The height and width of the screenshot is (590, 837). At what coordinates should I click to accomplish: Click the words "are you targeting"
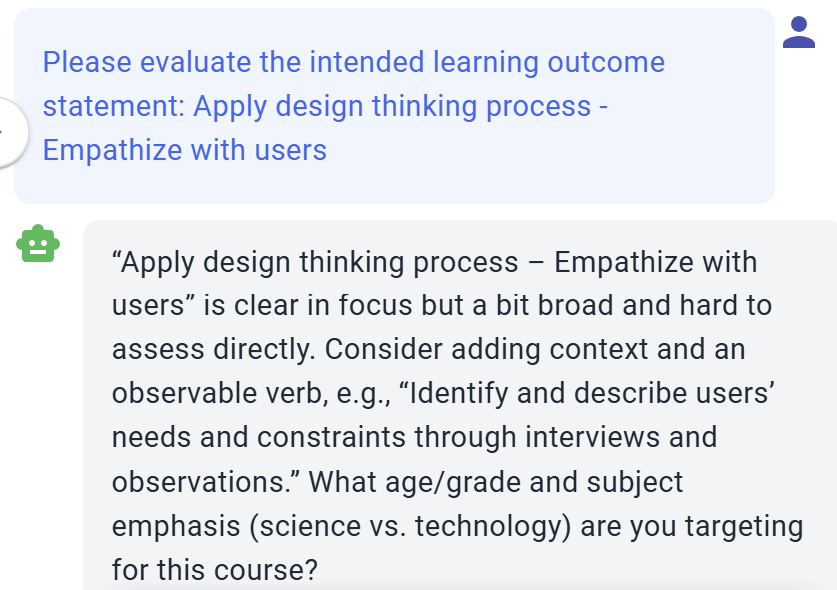point(692,526)
